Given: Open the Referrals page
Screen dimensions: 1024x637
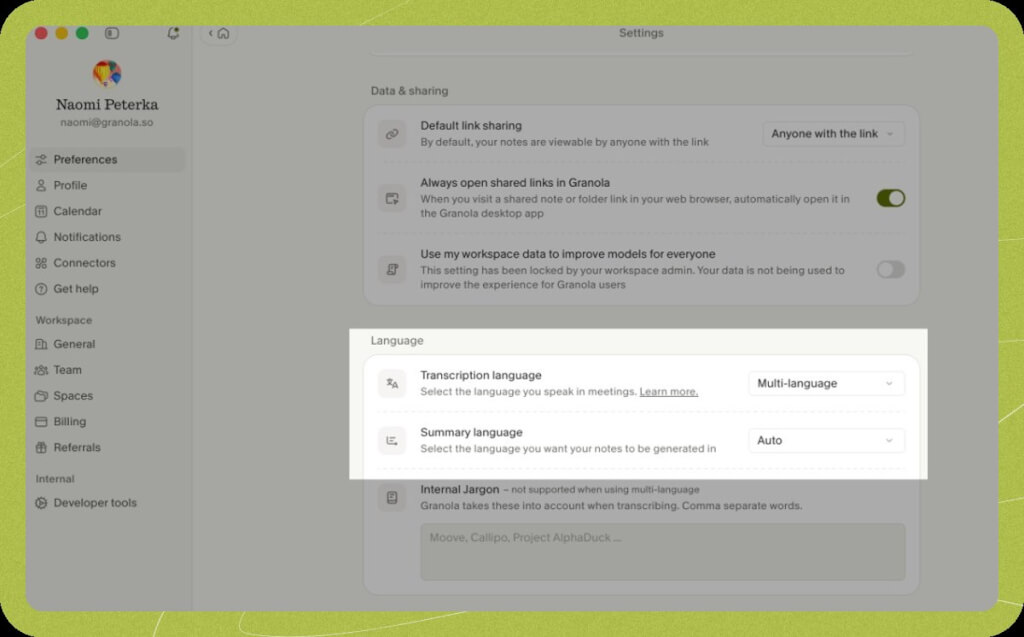Looking at the screenshot, I should point(108,448).
